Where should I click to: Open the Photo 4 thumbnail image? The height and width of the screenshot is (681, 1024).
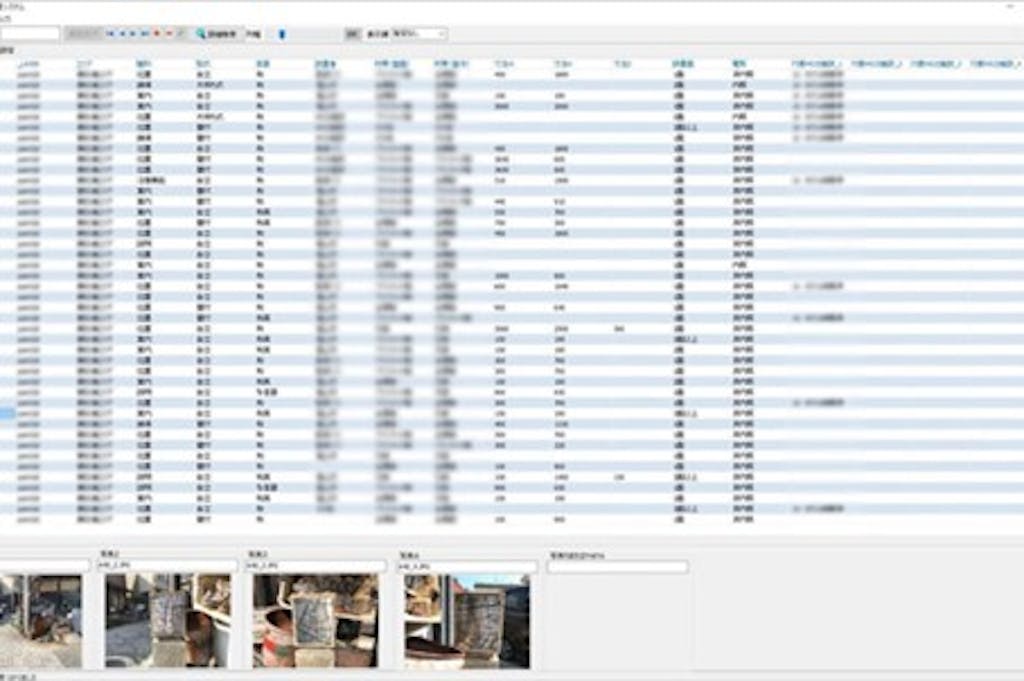(x=466, y=620)
